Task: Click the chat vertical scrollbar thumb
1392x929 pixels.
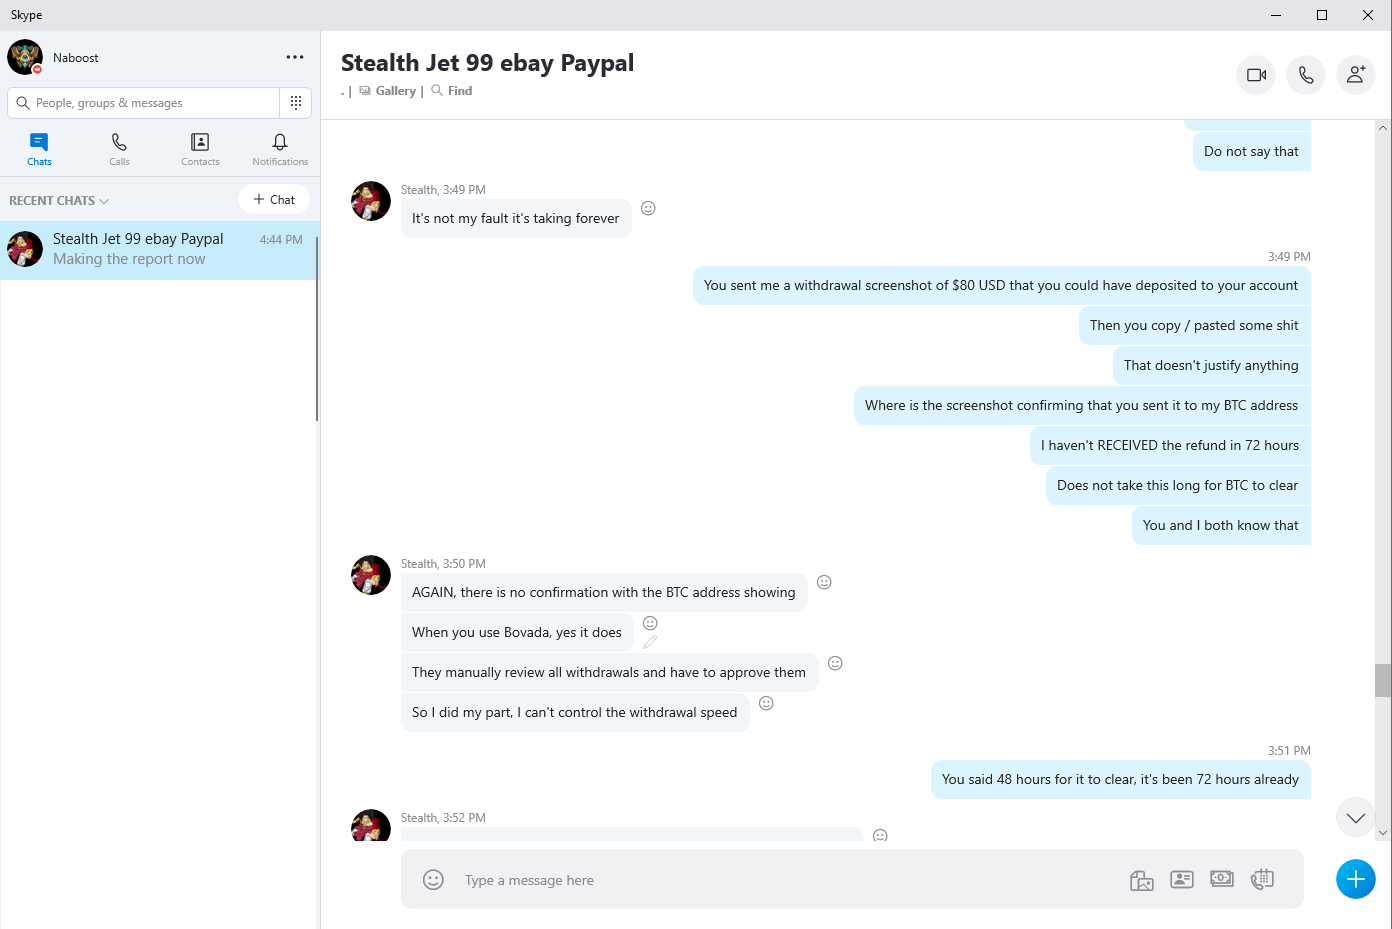Action: 1383,680
